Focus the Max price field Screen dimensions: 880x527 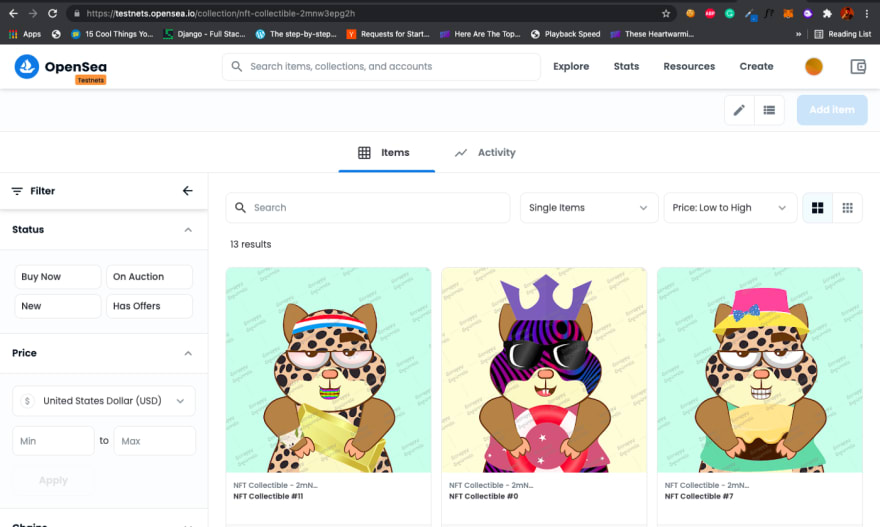[154, 441]
